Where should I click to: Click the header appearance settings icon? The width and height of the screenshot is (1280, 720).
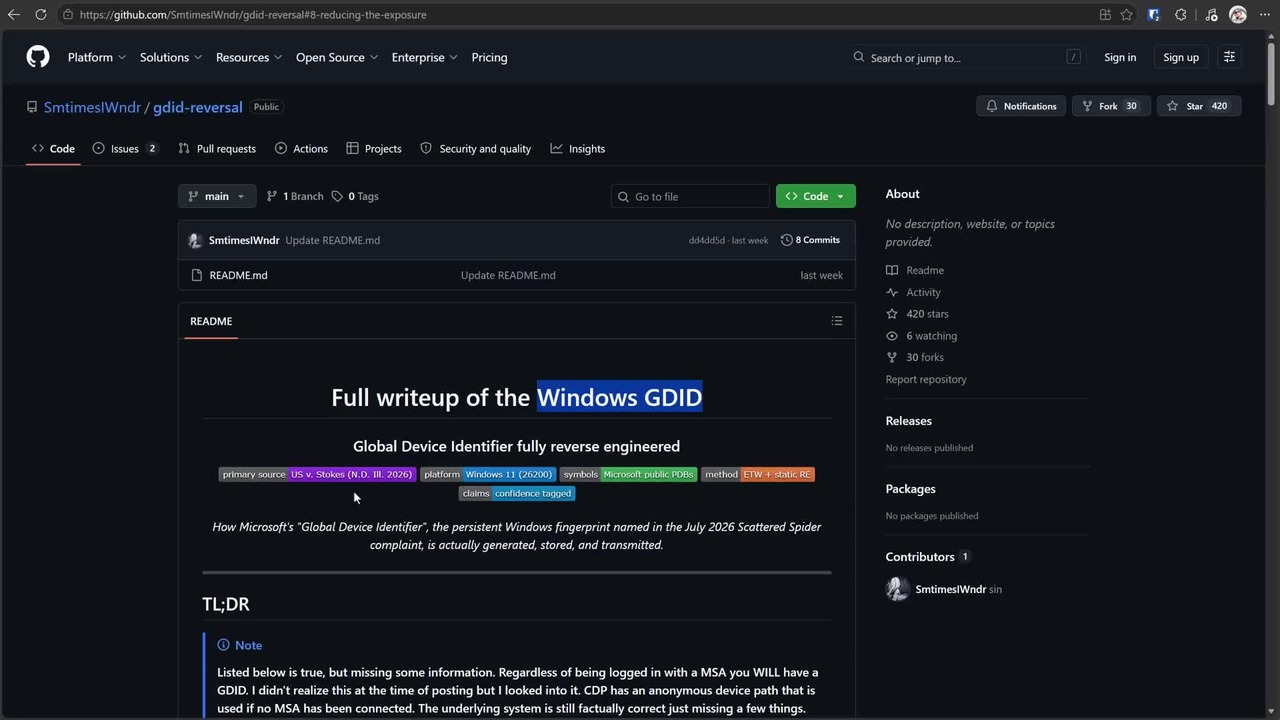click(1230, 57)
